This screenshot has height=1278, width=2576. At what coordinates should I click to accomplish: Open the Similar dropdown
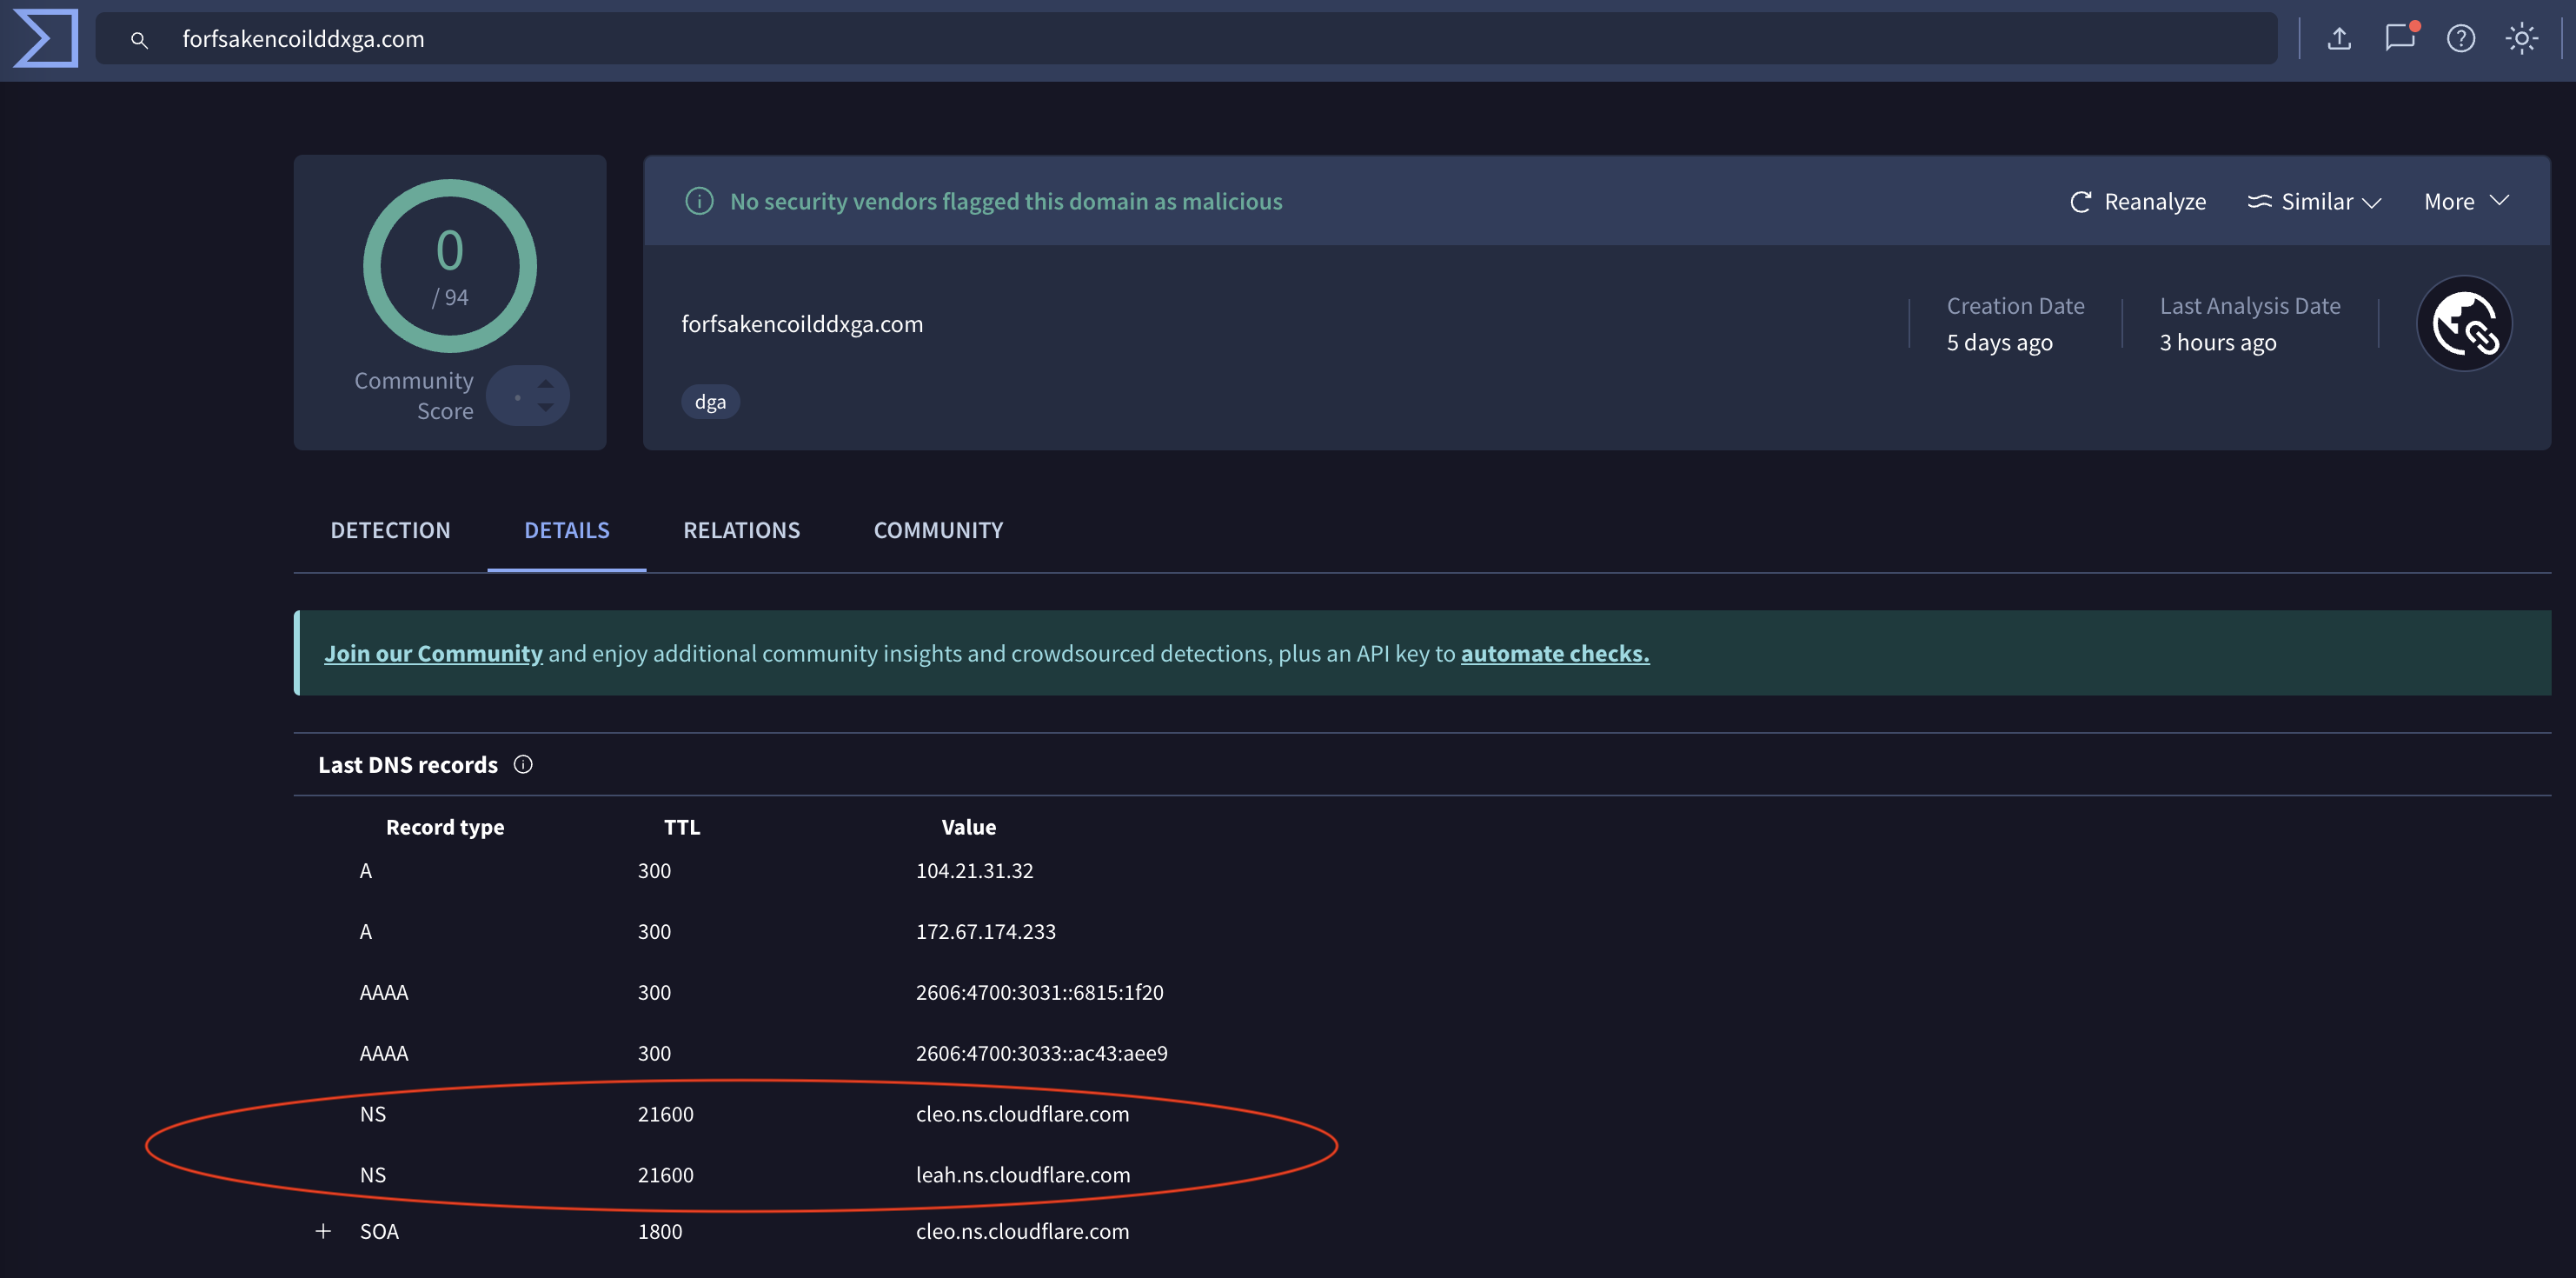[x=2314, y=201]
